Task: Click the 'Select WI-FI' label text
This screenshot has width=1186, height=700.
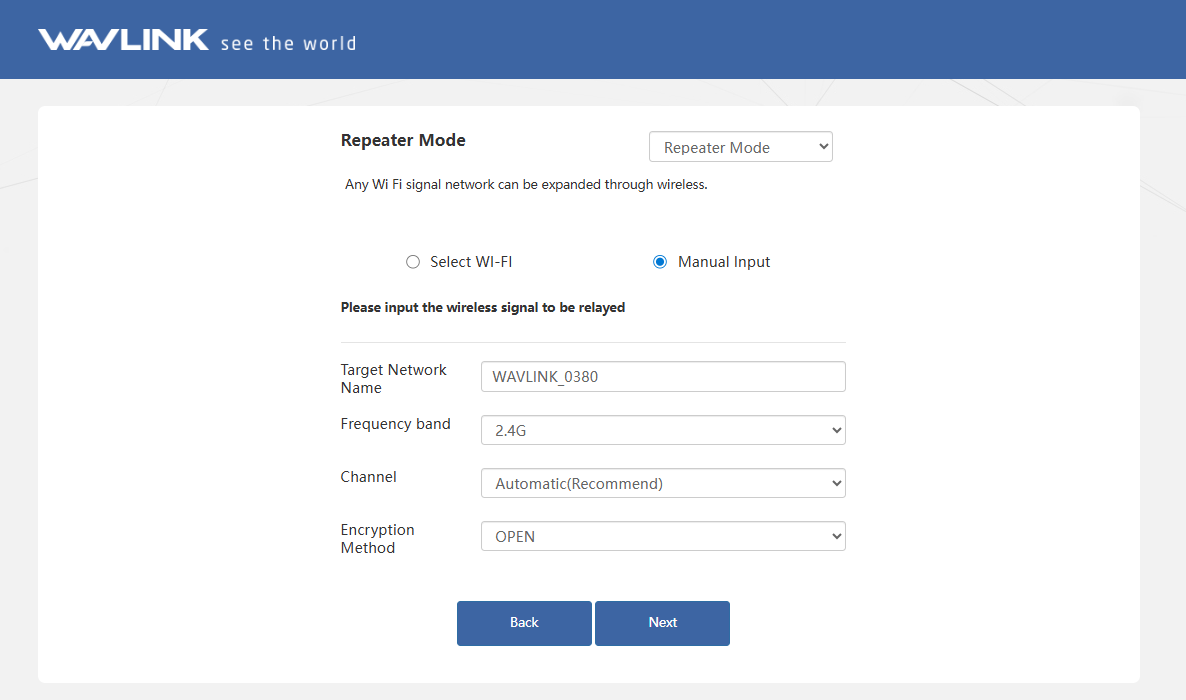Action: pyautogui.click(x=471, y=262)
